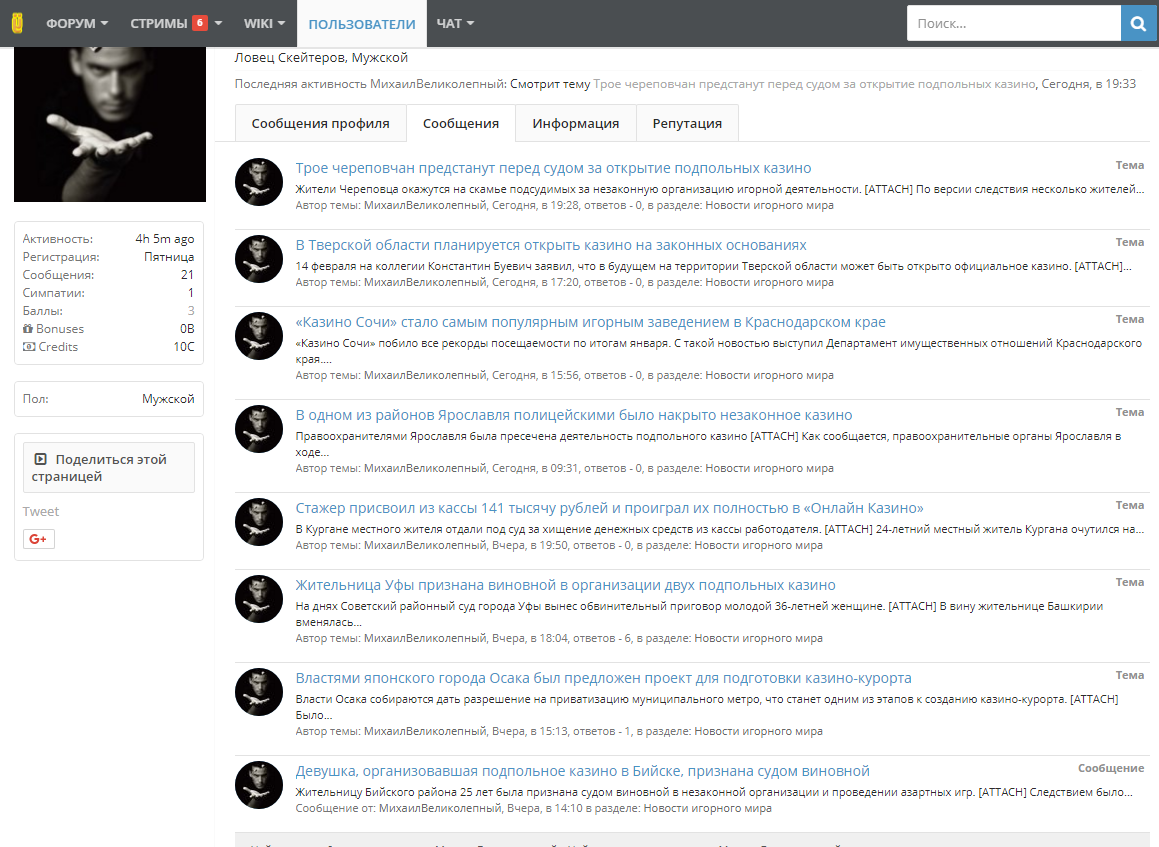Click the Bonuses gift icon
This screenshot has height=847, width=1159.
tap(27, 328)
